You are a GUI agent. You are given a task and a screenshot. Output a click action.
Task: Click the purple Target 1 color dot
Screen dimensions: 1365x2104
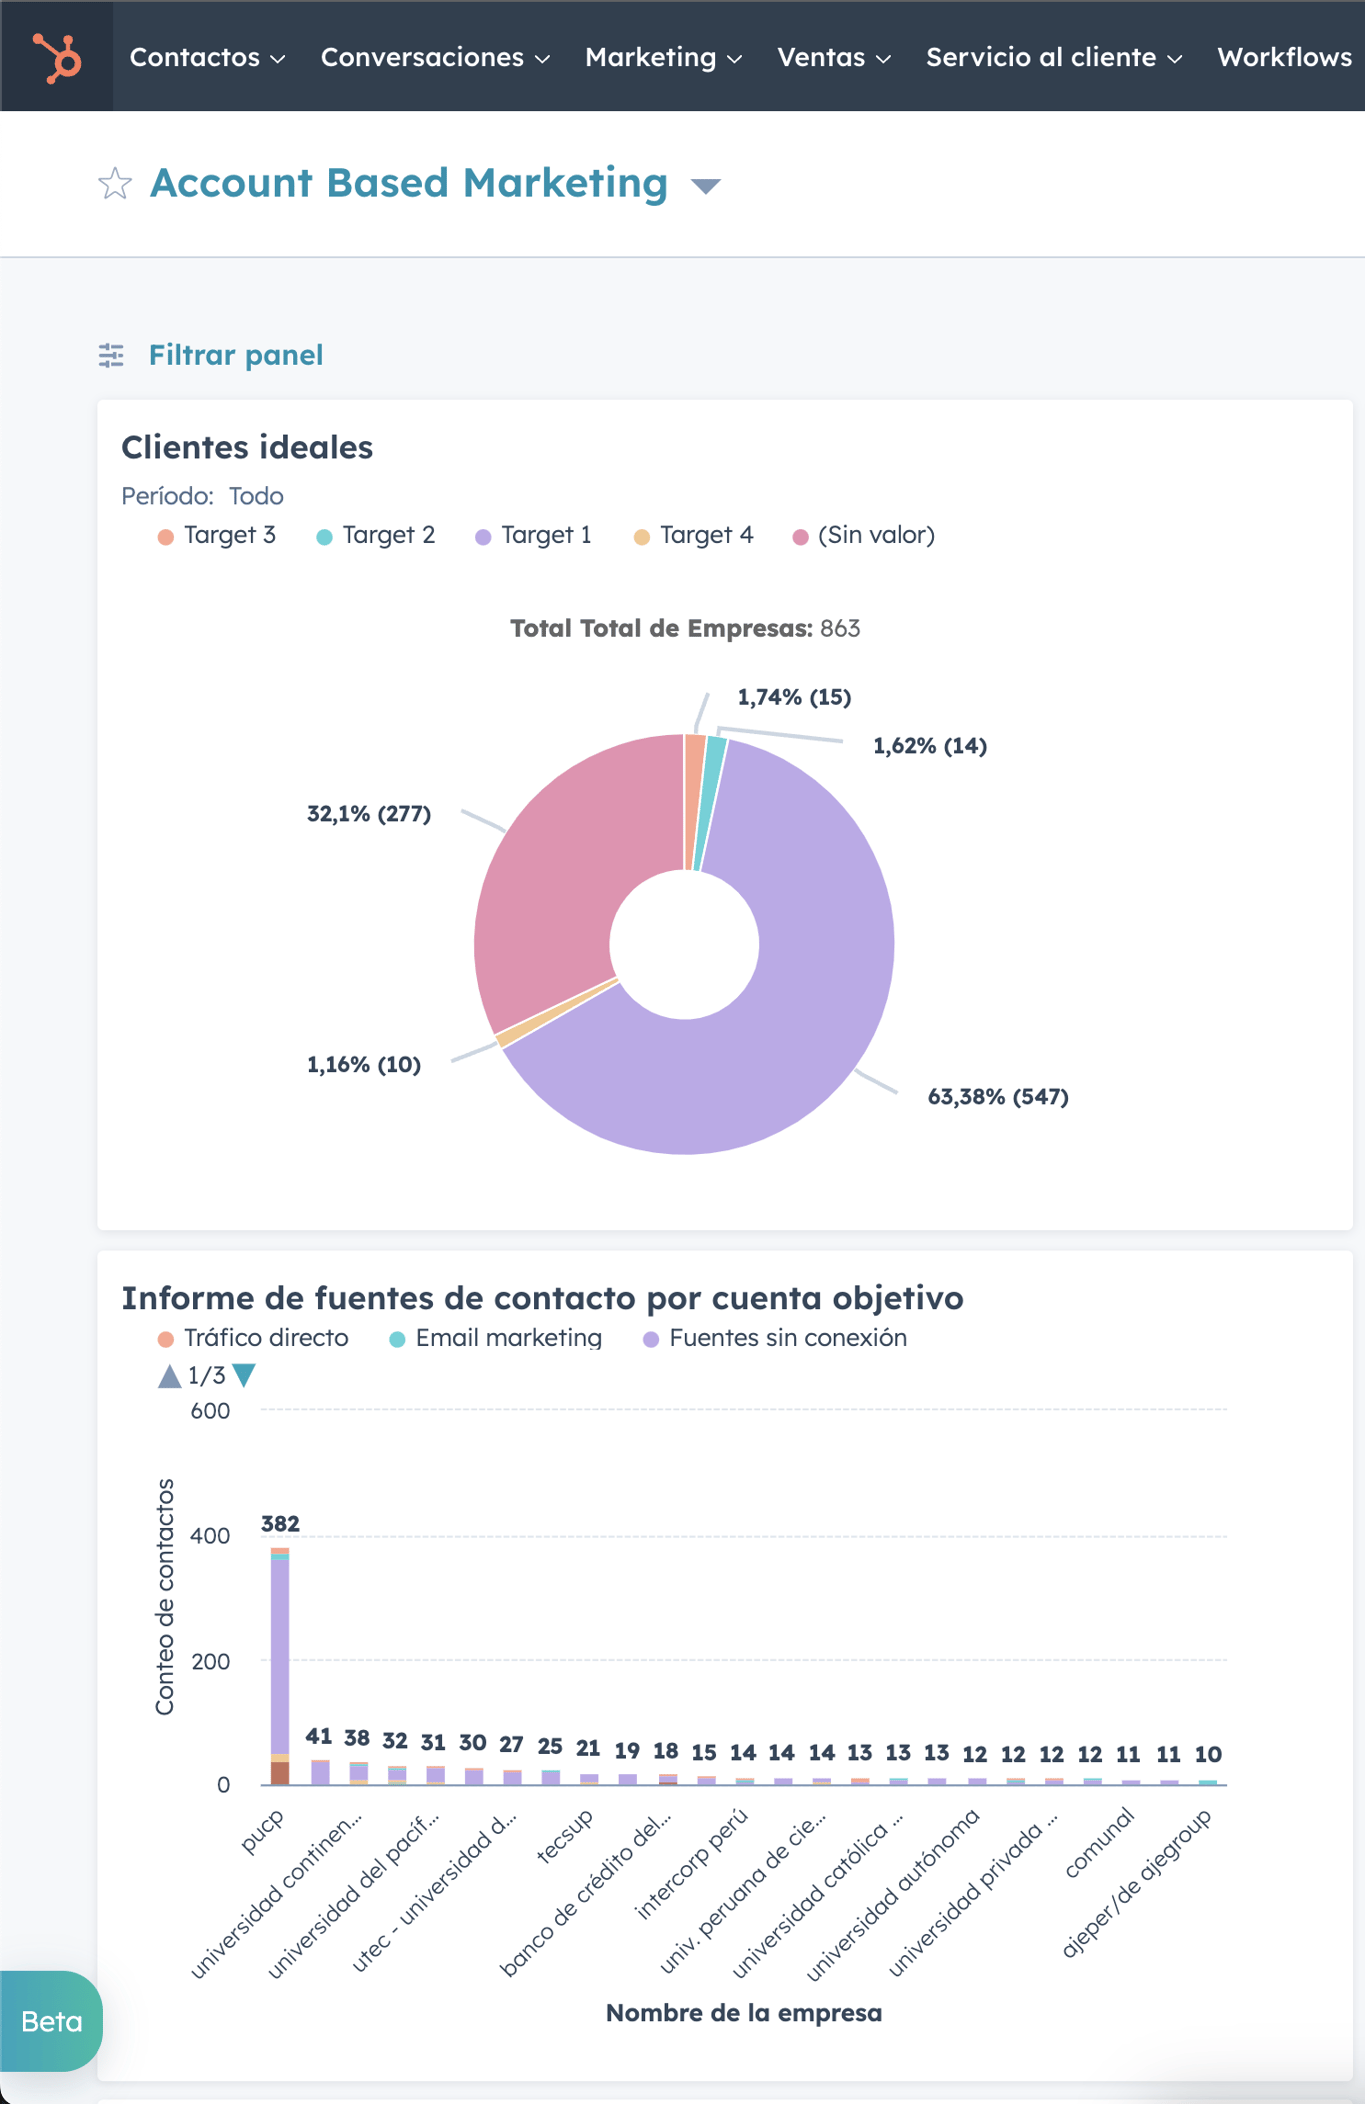click(485, 536)
